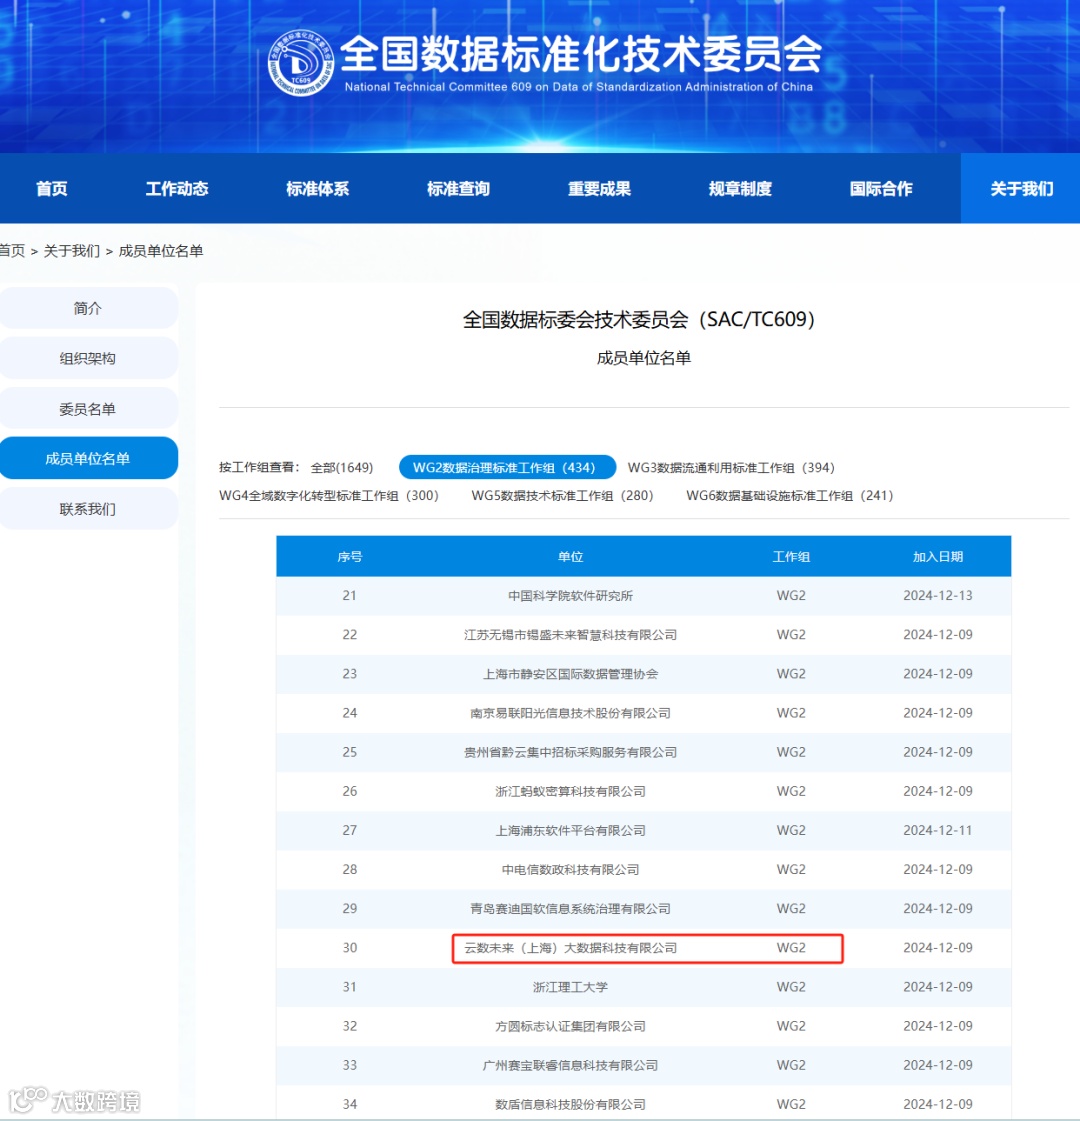Image resolution: width=1080 pixels, height=1121 pixels.
Task: Click the 单位 column header
Action: pos(570,557)
